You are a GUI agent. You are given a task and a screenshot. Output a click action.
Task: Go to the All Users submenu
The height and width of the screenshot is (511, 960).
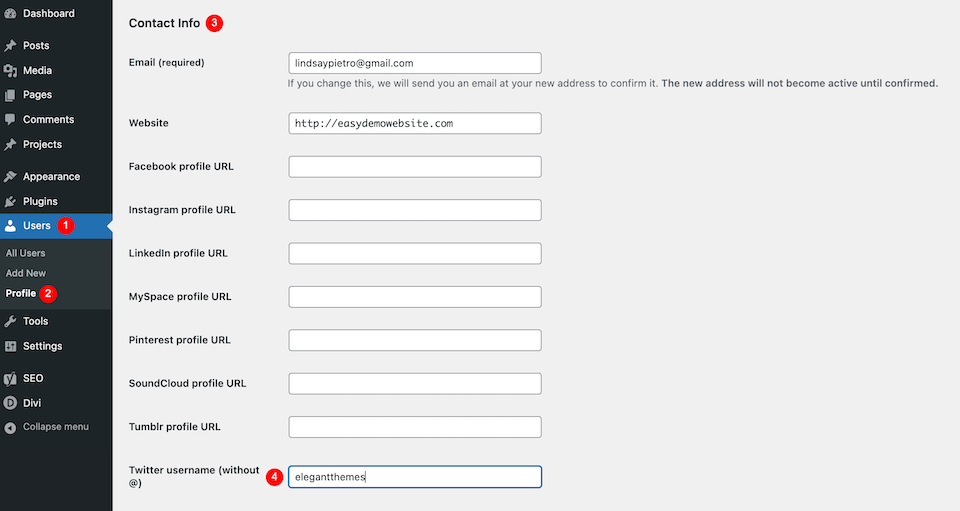click(25, 253)
